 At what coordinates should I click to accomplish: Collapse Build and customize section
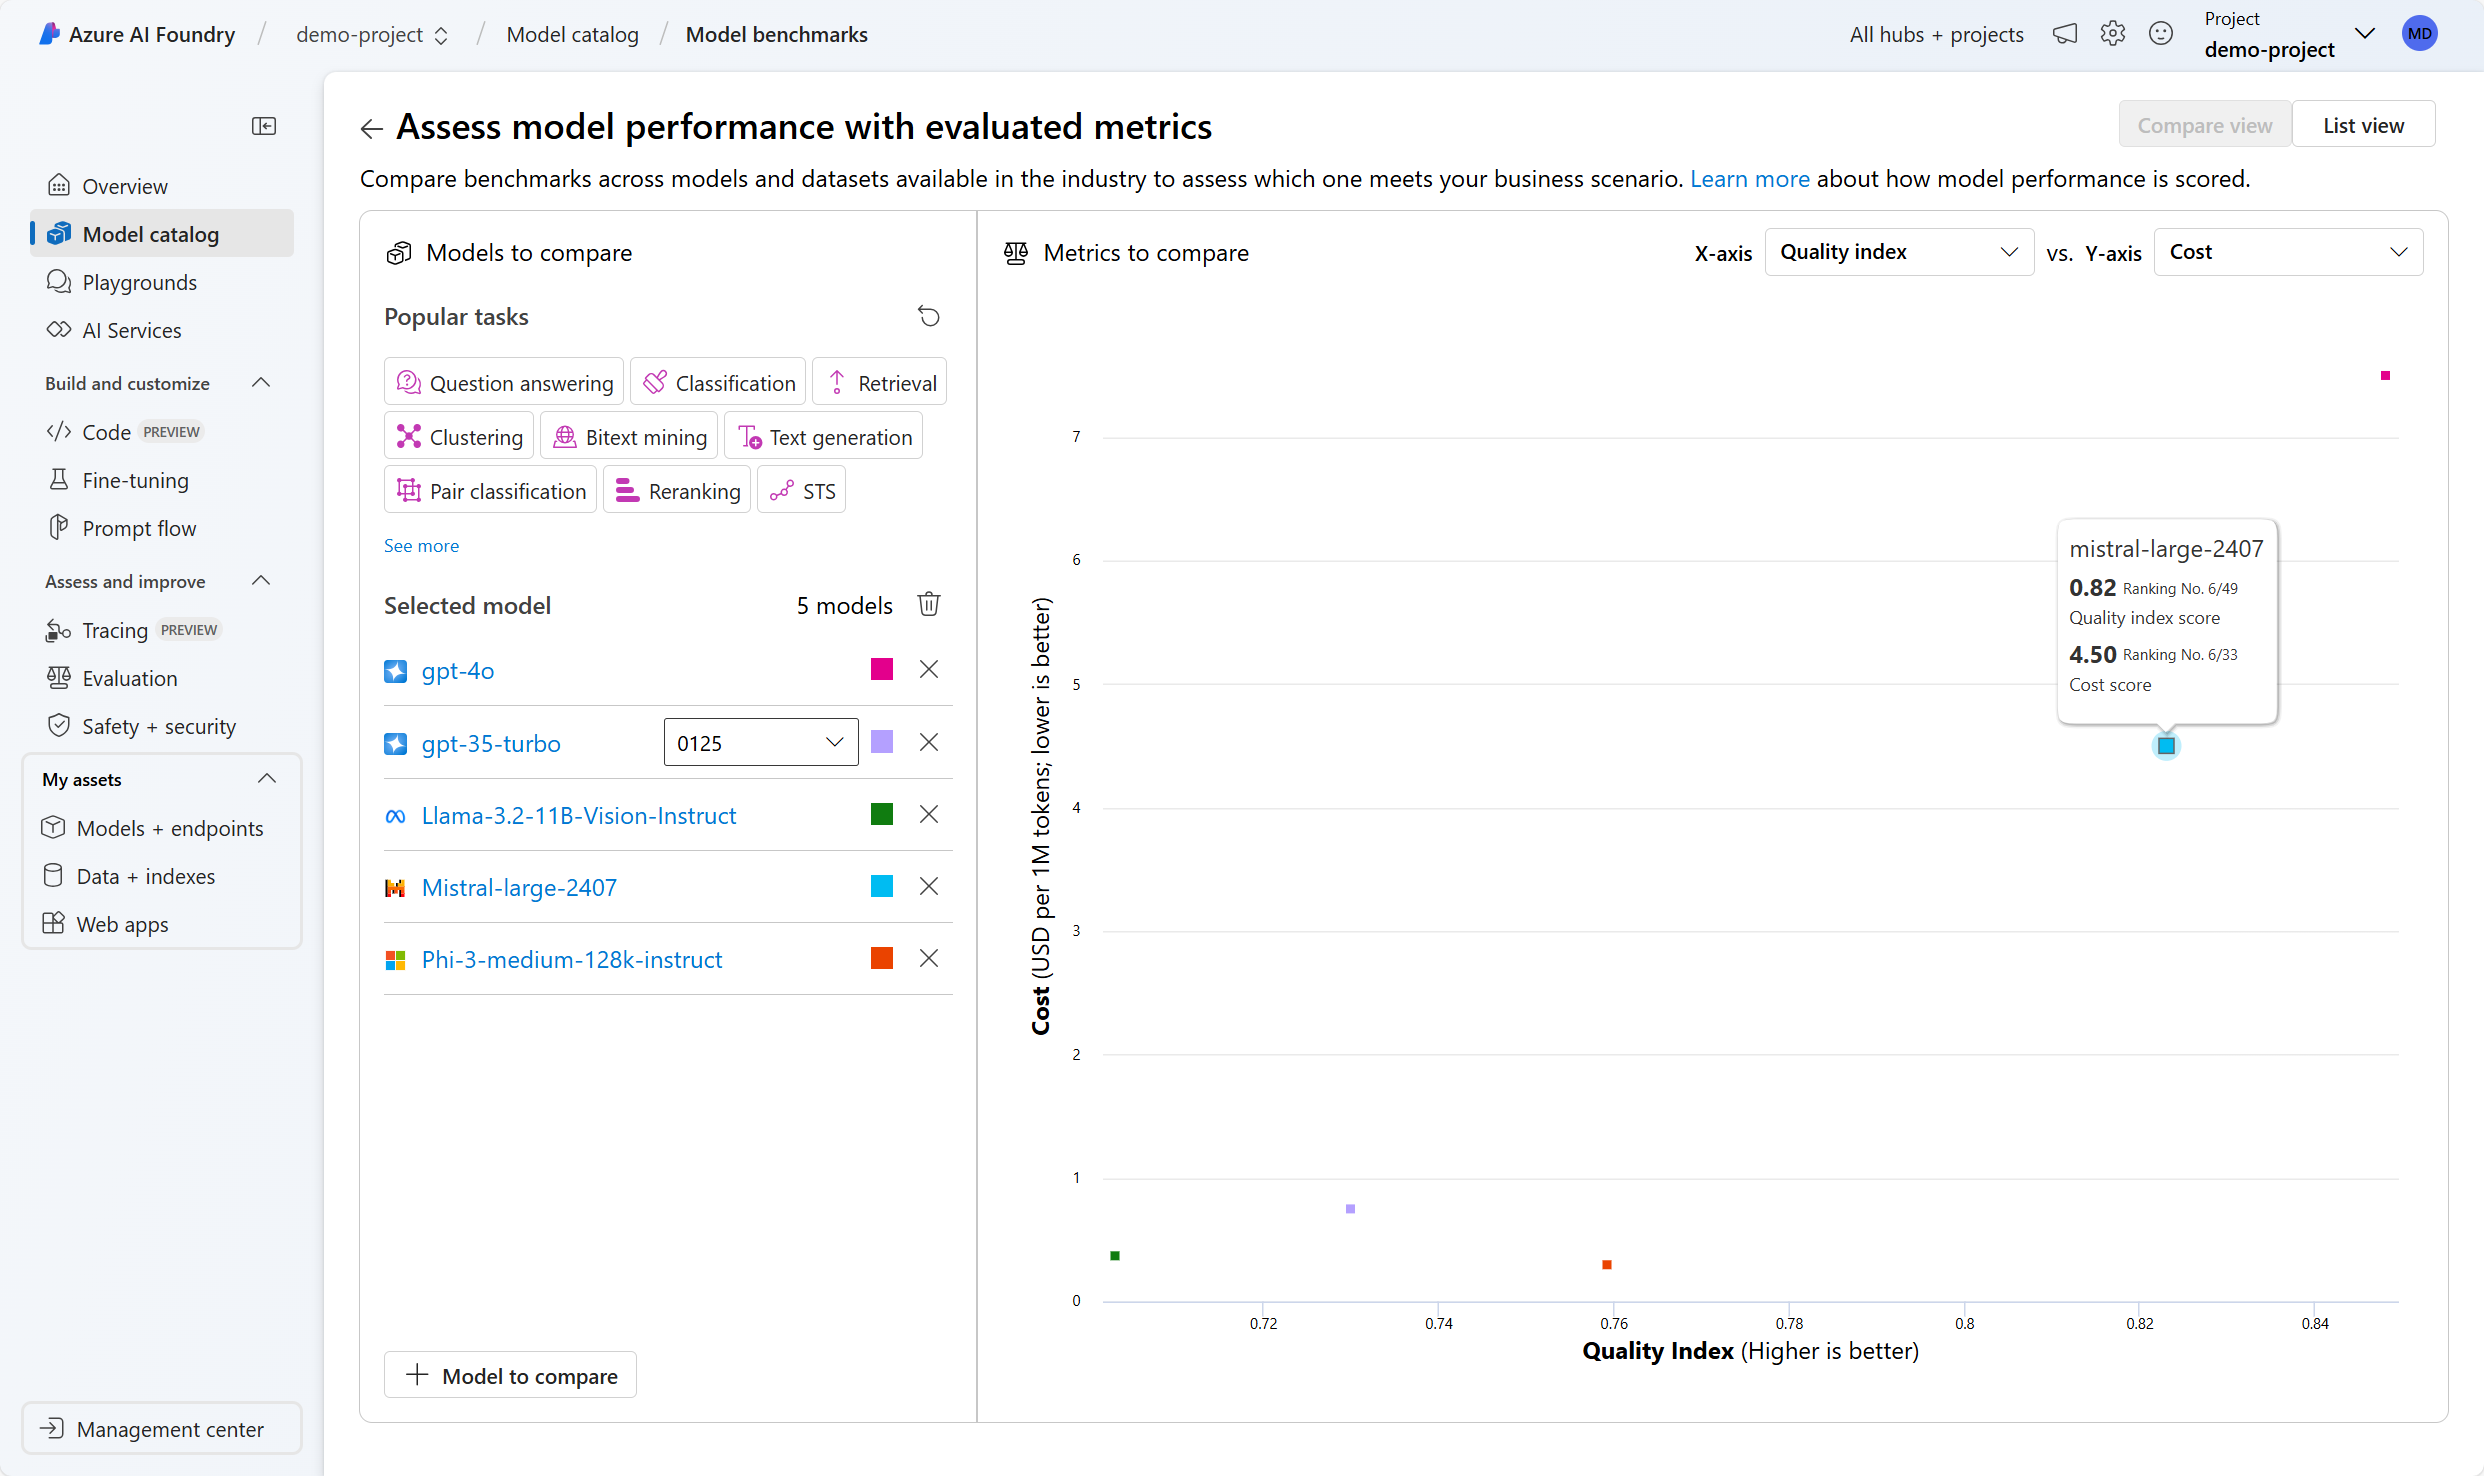click(261, 383)
